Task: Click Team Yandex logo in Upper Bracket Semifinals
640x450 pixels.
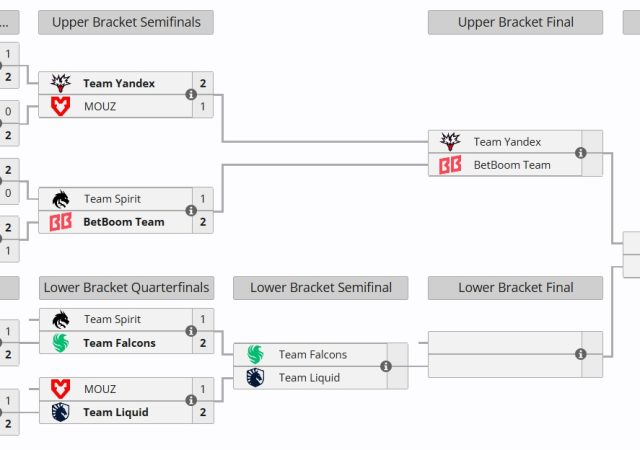Action: (x=61, y=83)
